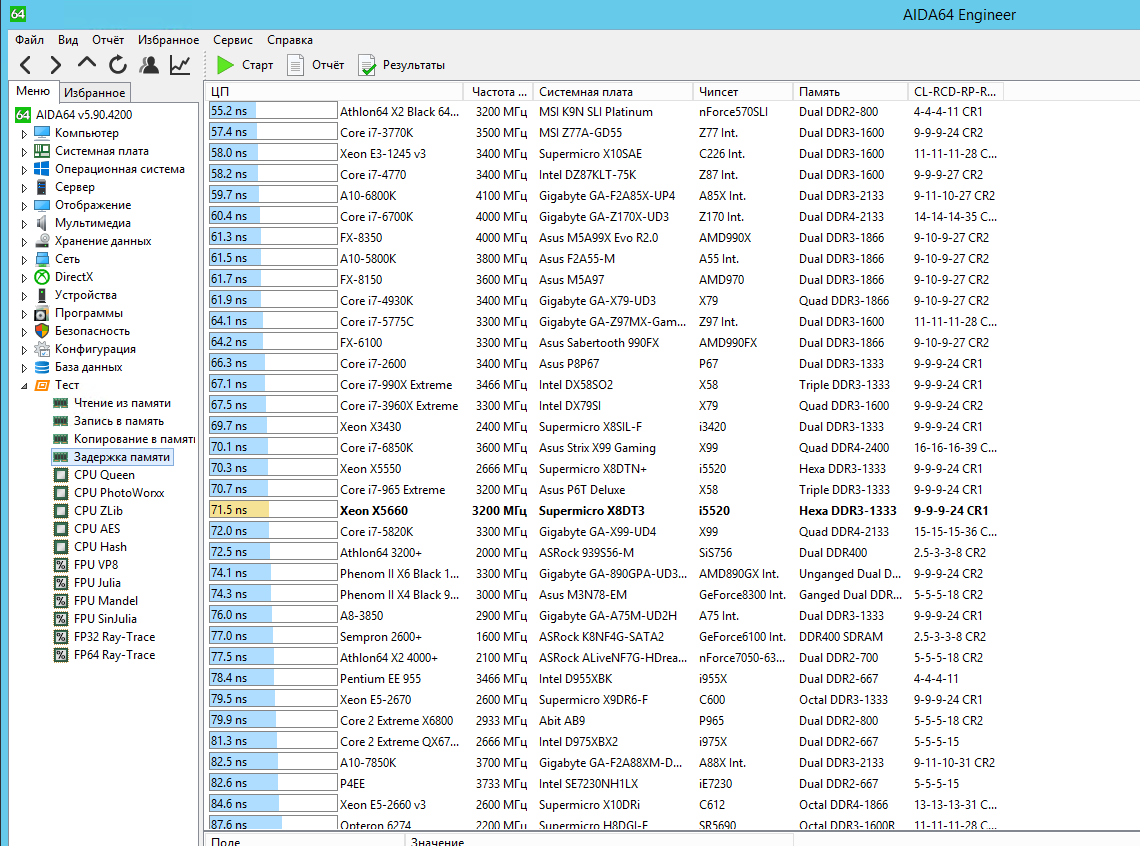Click the Программы software icon
Screen dimensions: 1140x846
click(42, 313)
